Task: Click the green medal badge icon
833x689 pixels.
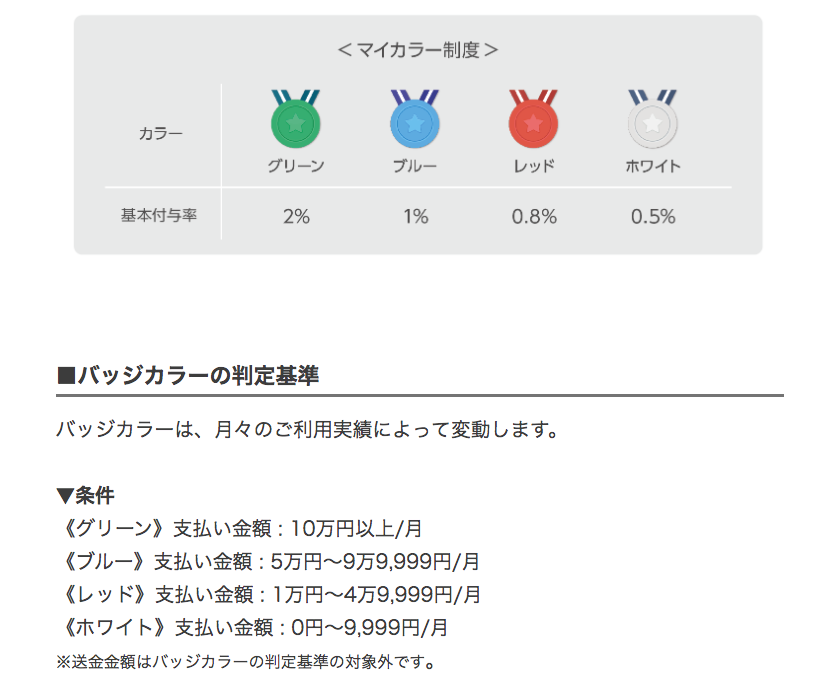Action: click(x=295, y=122)
